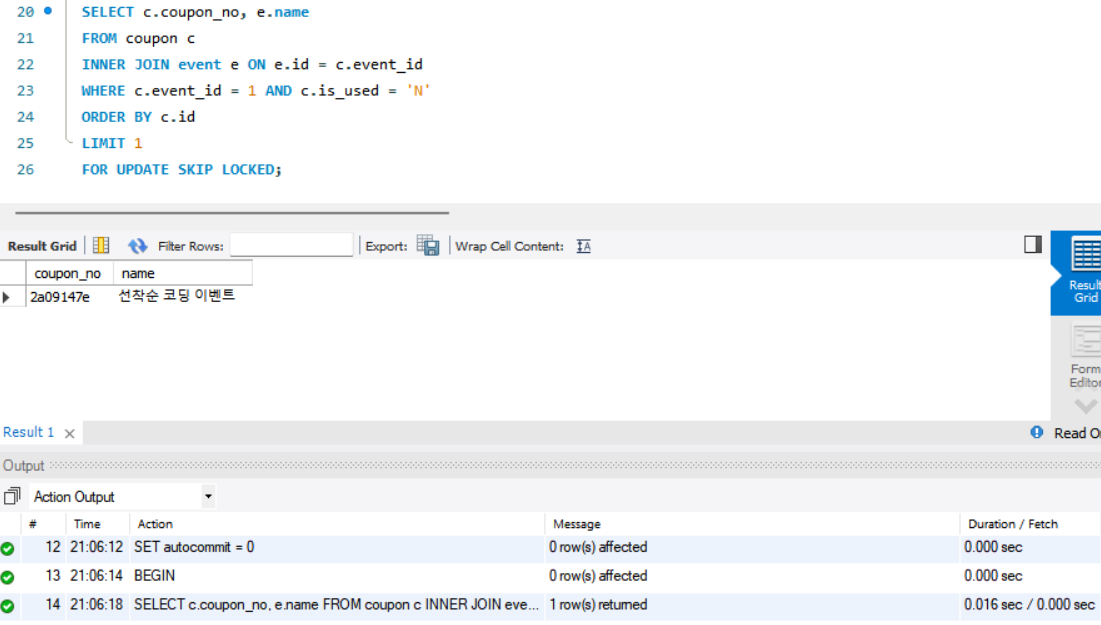Click the Read Only info icon
This screenshot has height=625, width=1101.
click(1036, 432)
